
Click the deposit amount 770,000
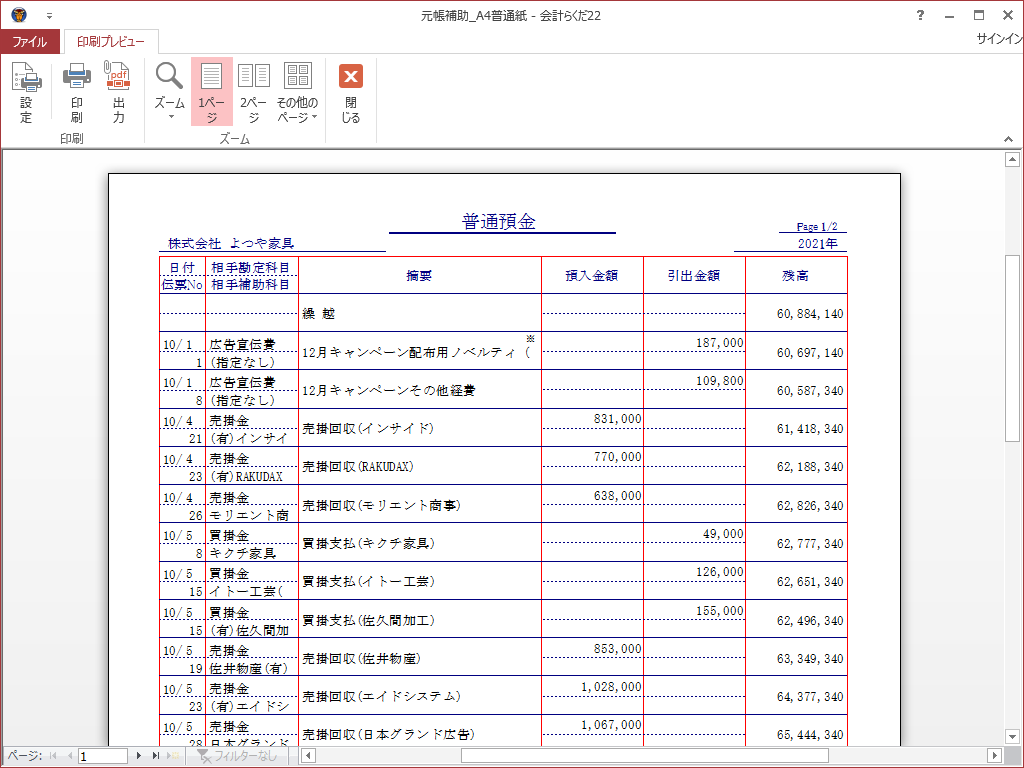point(618,457)
